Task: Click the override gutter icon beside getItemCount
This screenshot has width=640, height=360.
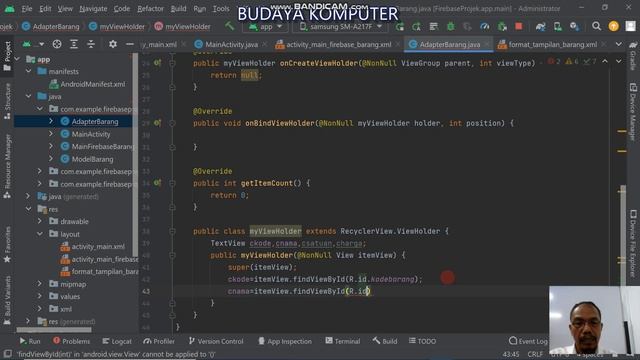Action: [158, 183]
